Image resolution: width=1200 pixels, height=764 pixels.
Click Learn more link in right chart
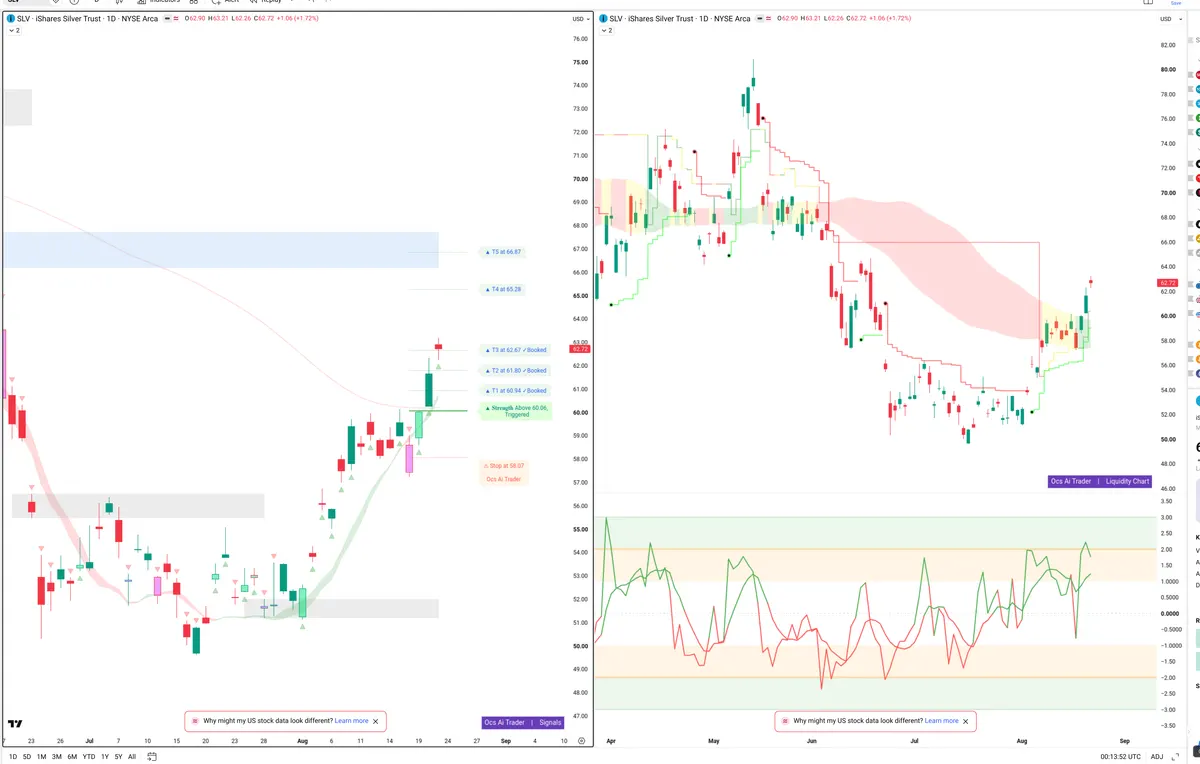941,720
